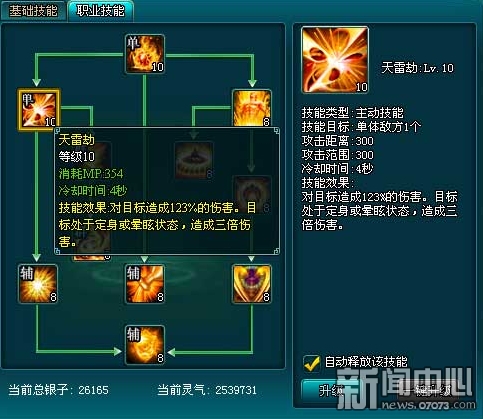Click the 自动释放该技能 label text
The image size is (483, 419).
tap(366, 362)
